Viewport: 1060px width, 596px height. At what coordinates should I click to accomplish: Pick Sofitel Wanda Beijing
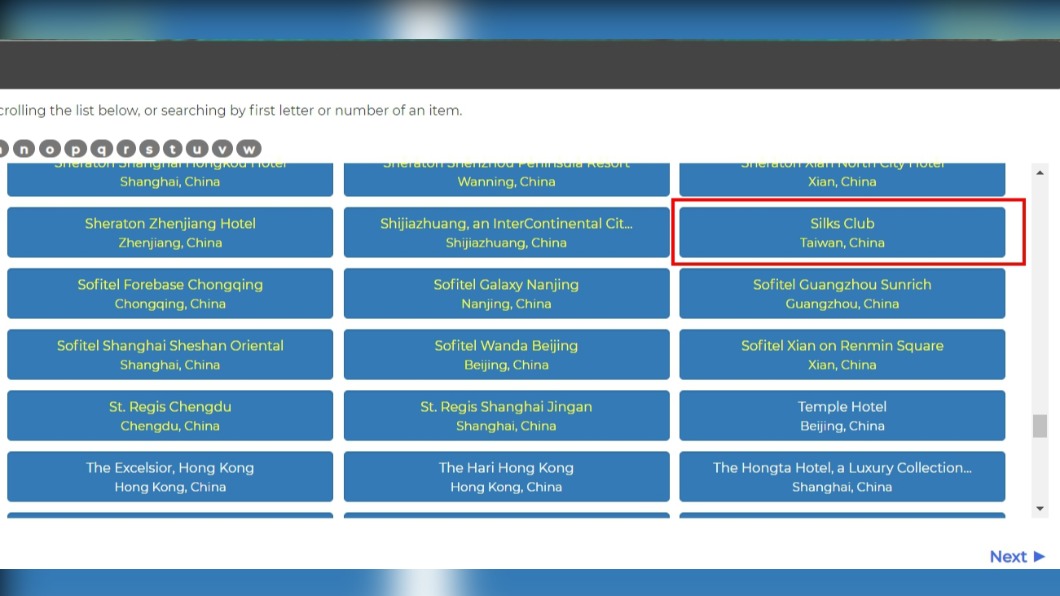[x=506, y=355]
